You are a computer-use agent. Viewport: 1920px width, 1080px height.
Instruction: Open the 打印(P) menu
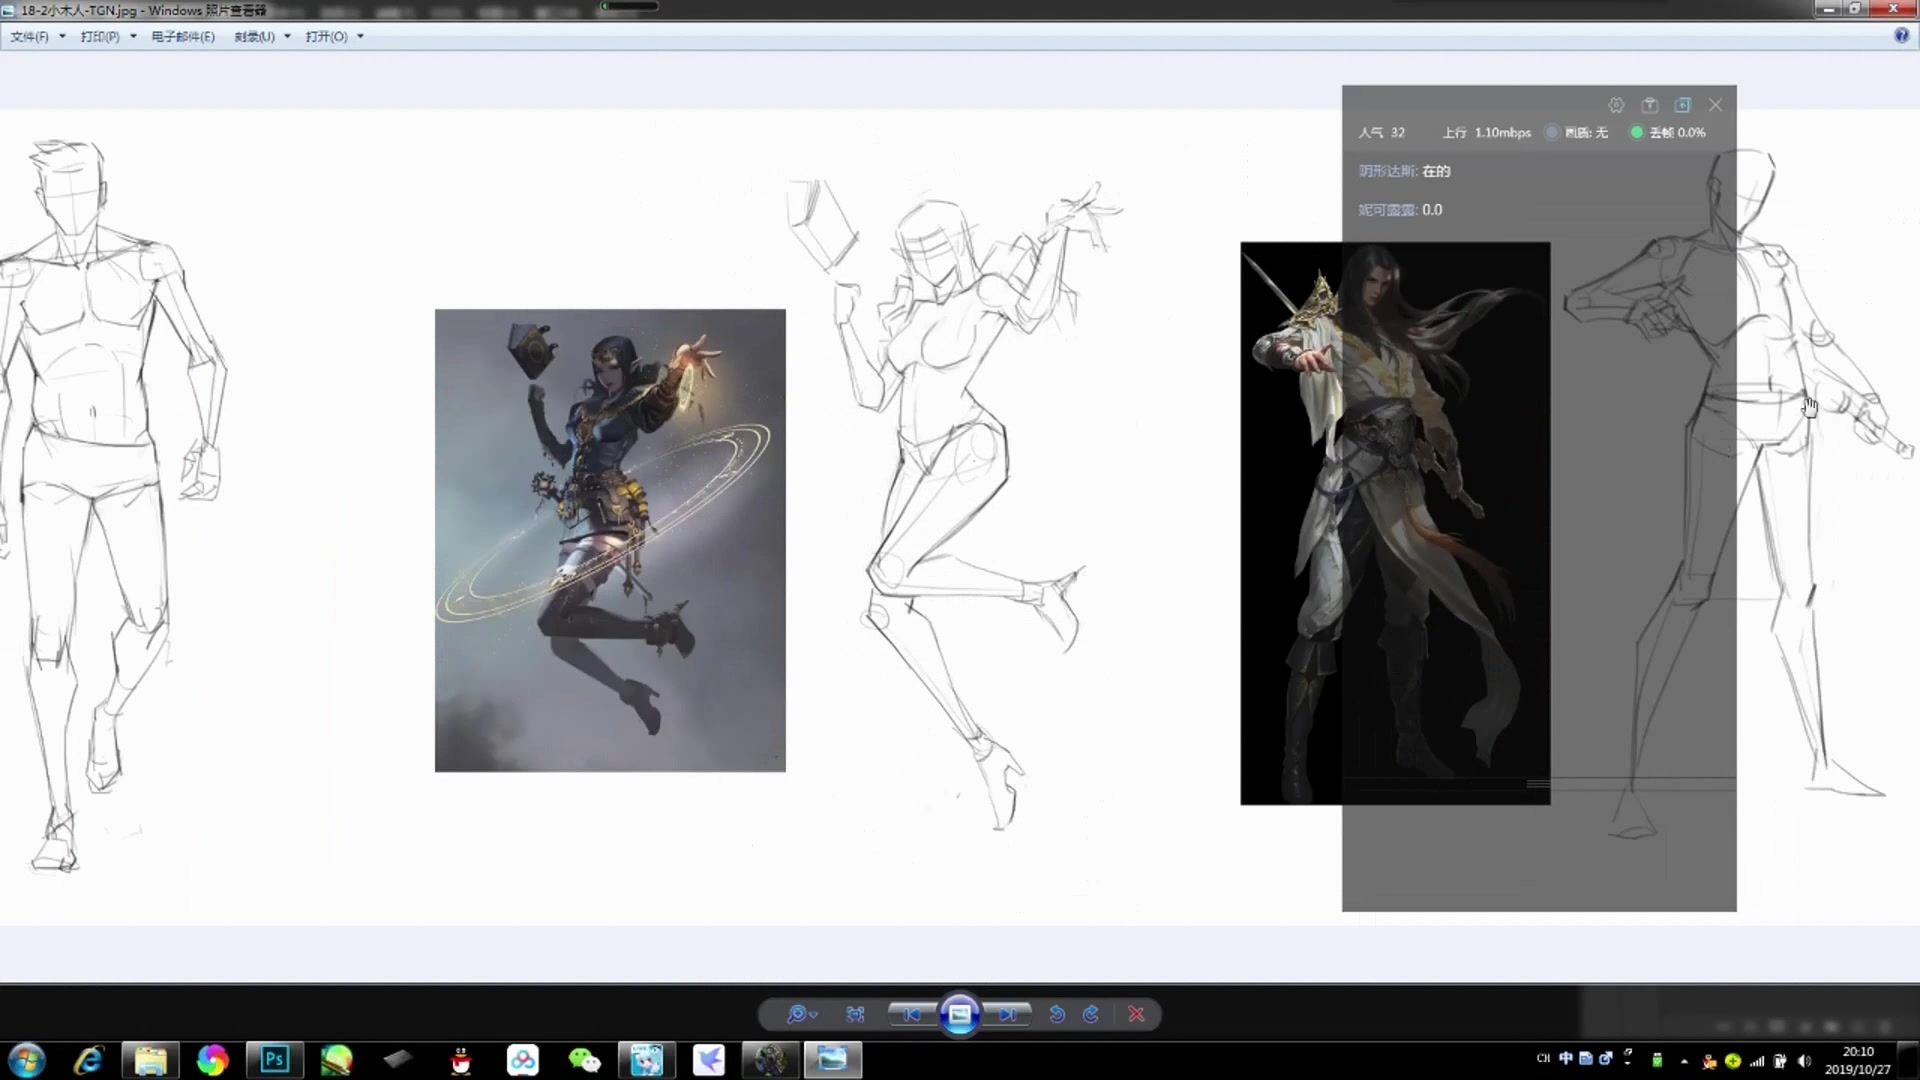tap(100, 36)
